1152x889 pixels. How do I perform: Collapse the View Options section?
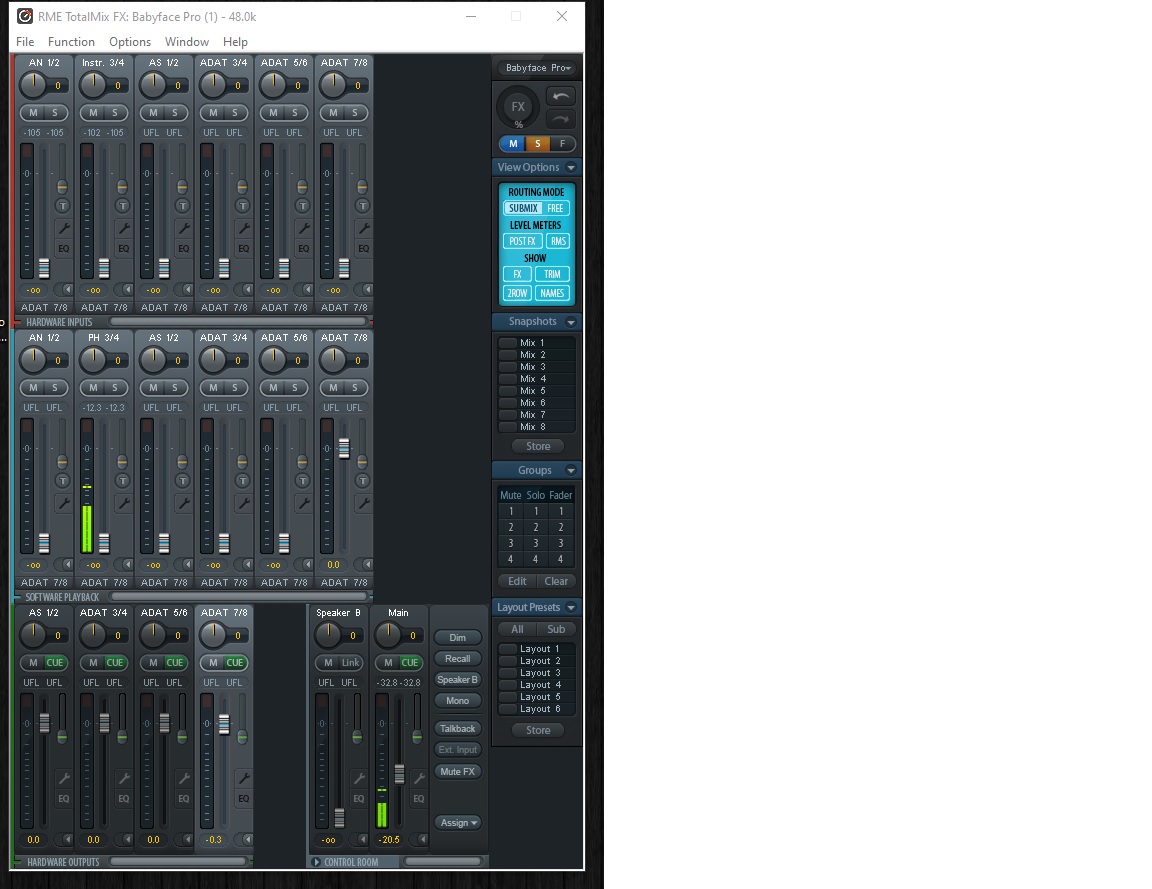click(x=571, y=168)
